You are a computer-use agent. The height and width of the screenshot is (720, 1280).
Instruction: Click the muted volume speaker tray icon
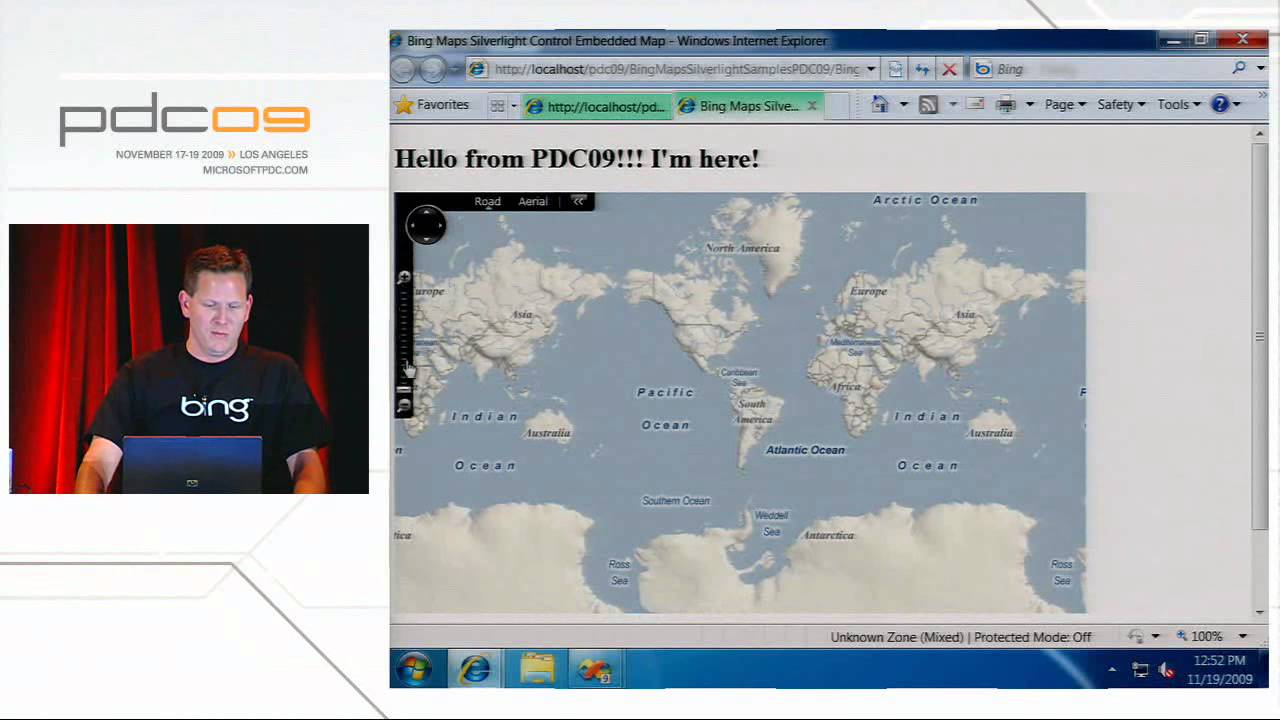pos(1166,670)
